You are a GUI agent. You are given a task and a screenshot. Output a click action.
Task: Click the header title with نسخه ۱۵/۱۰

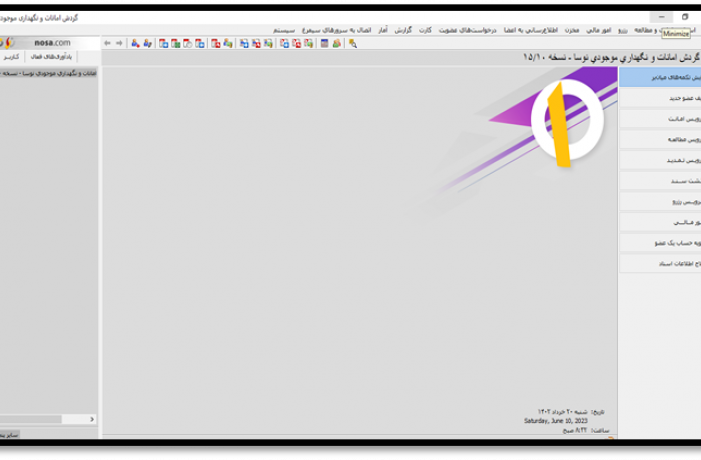(x=612, y=58)
